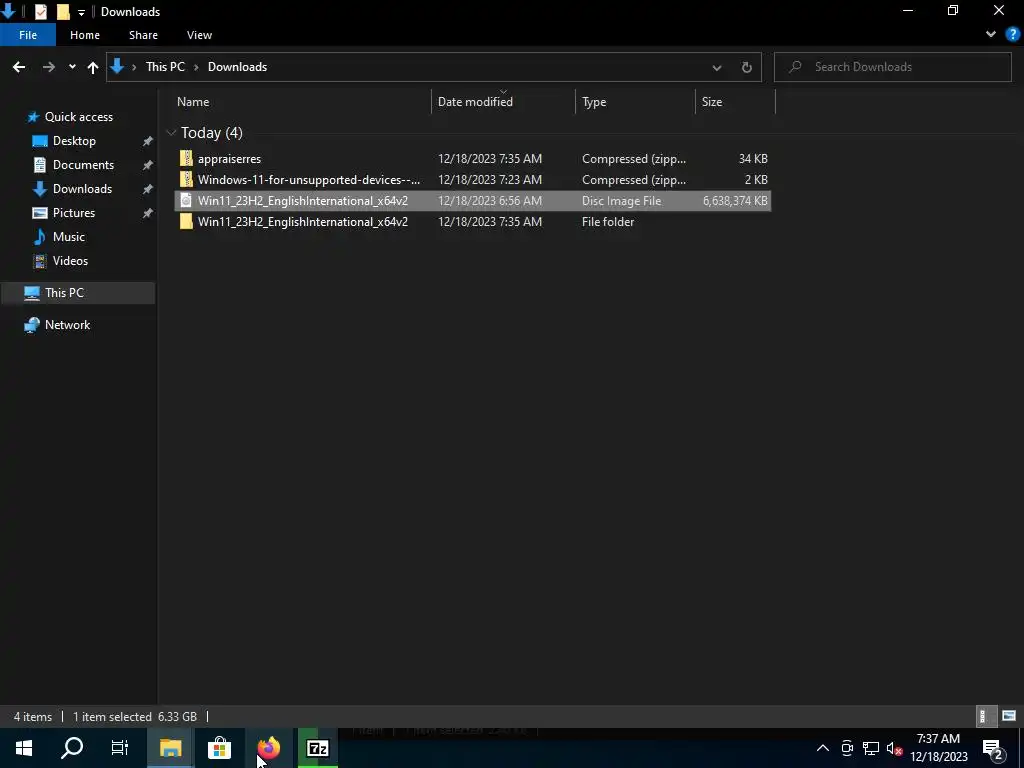Click the 6,638,374 KB size cell
Viewport: 1024px width, 768px height.
(735, 200)
